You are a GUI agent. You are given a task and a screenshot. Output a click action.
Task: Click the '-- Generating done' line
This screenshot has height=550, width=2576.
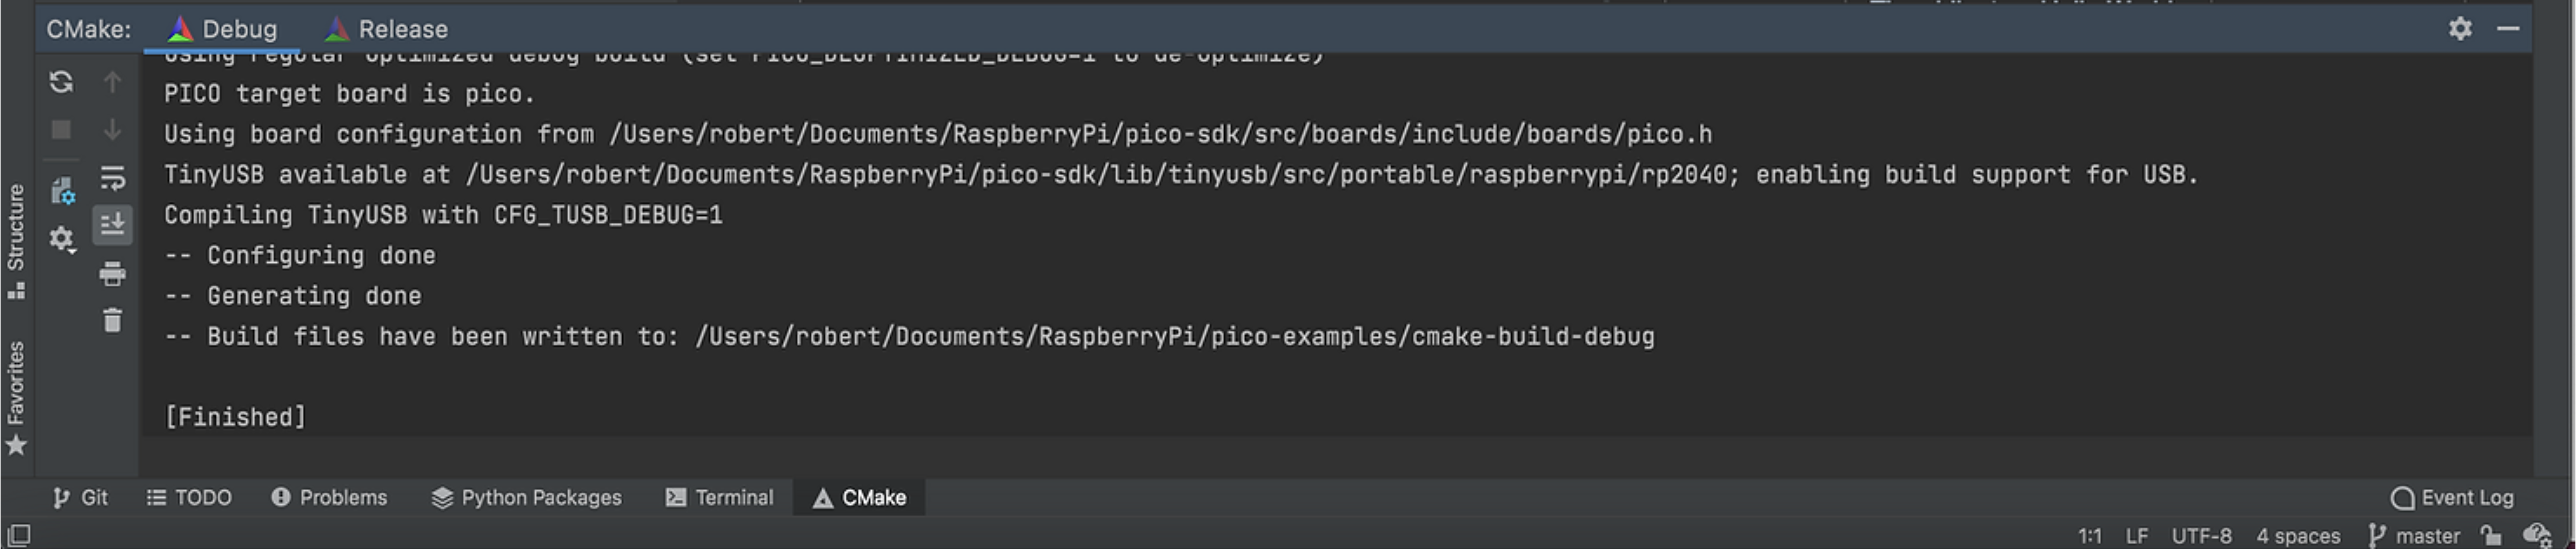pos(293,296)
